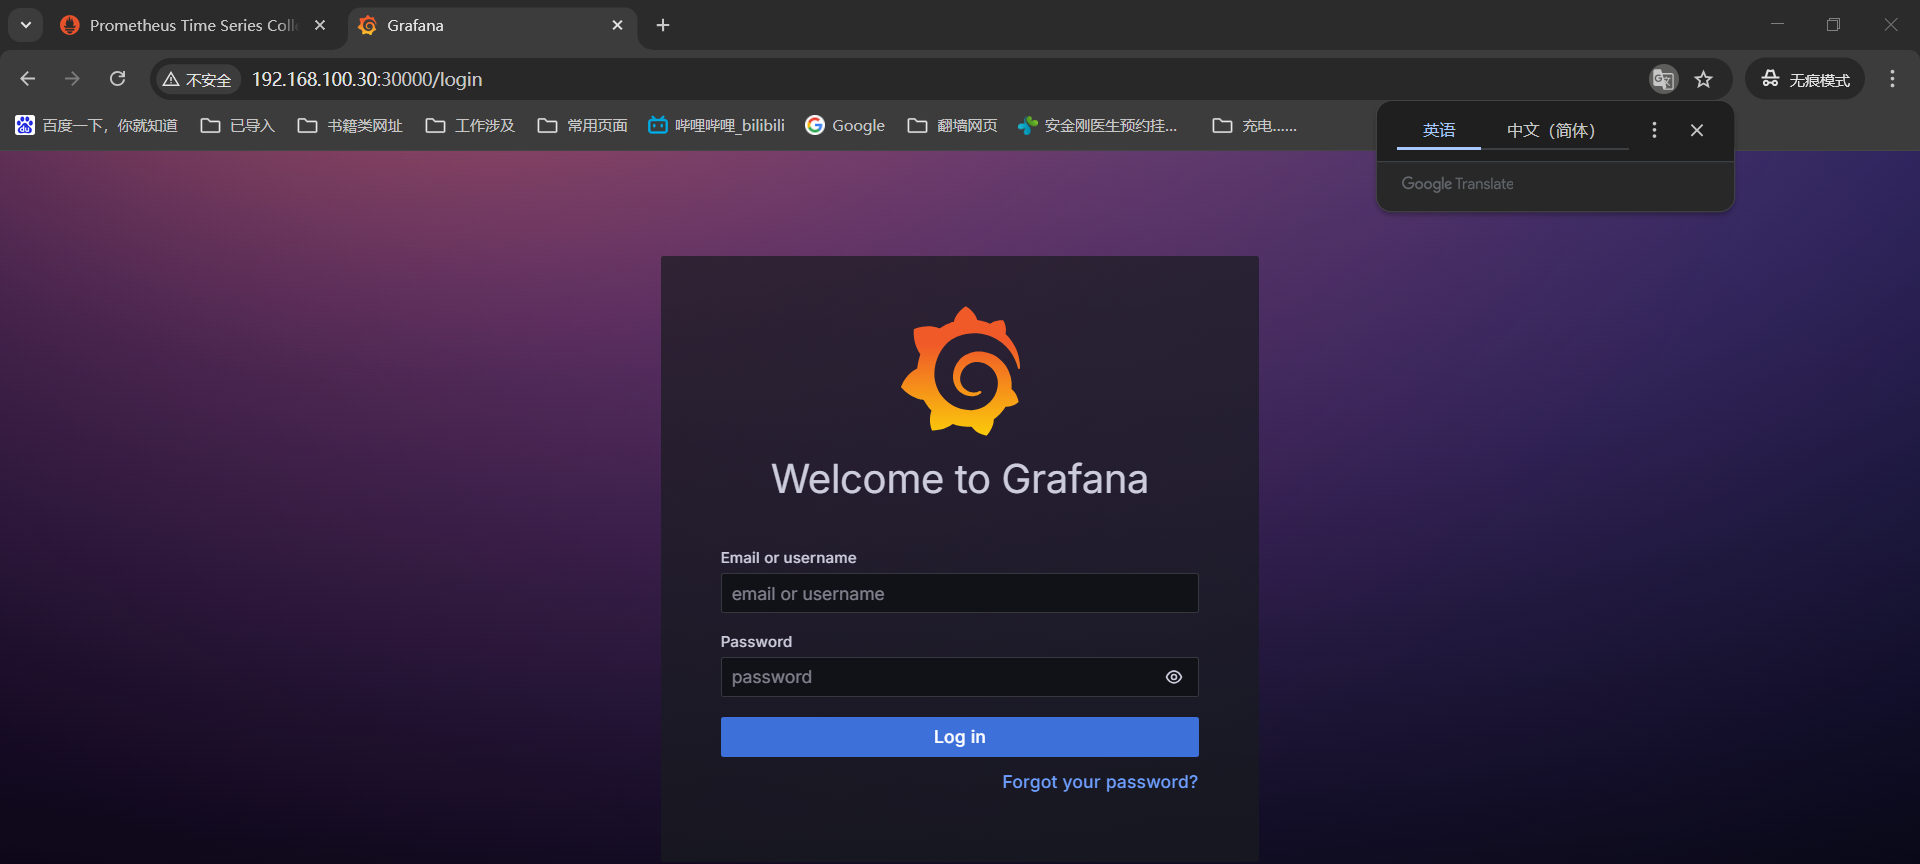This screenshot has width=1920, height=864.
Task: Open a new browser tab
Action: pyautogui.click(x=663, y=25)
